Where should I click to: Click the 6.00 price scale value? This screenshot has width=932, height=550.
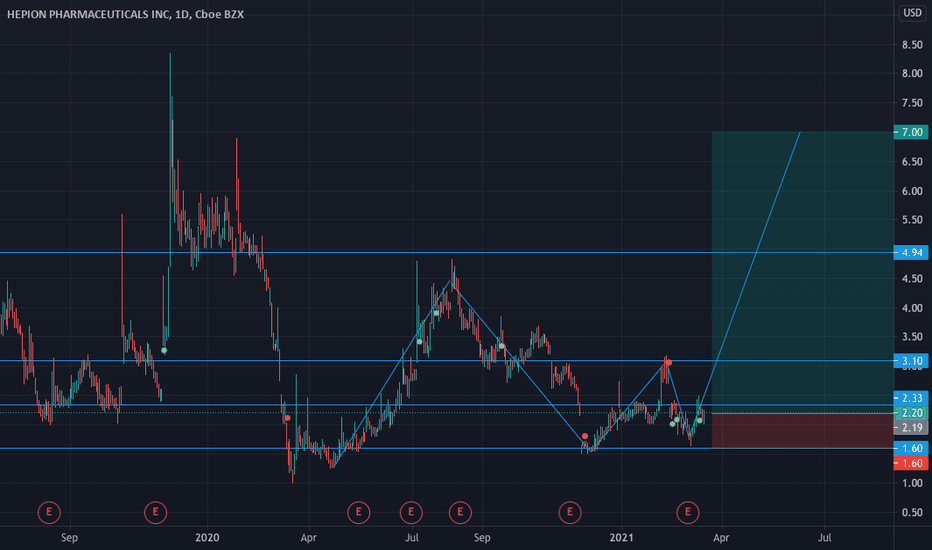(912, 191)
